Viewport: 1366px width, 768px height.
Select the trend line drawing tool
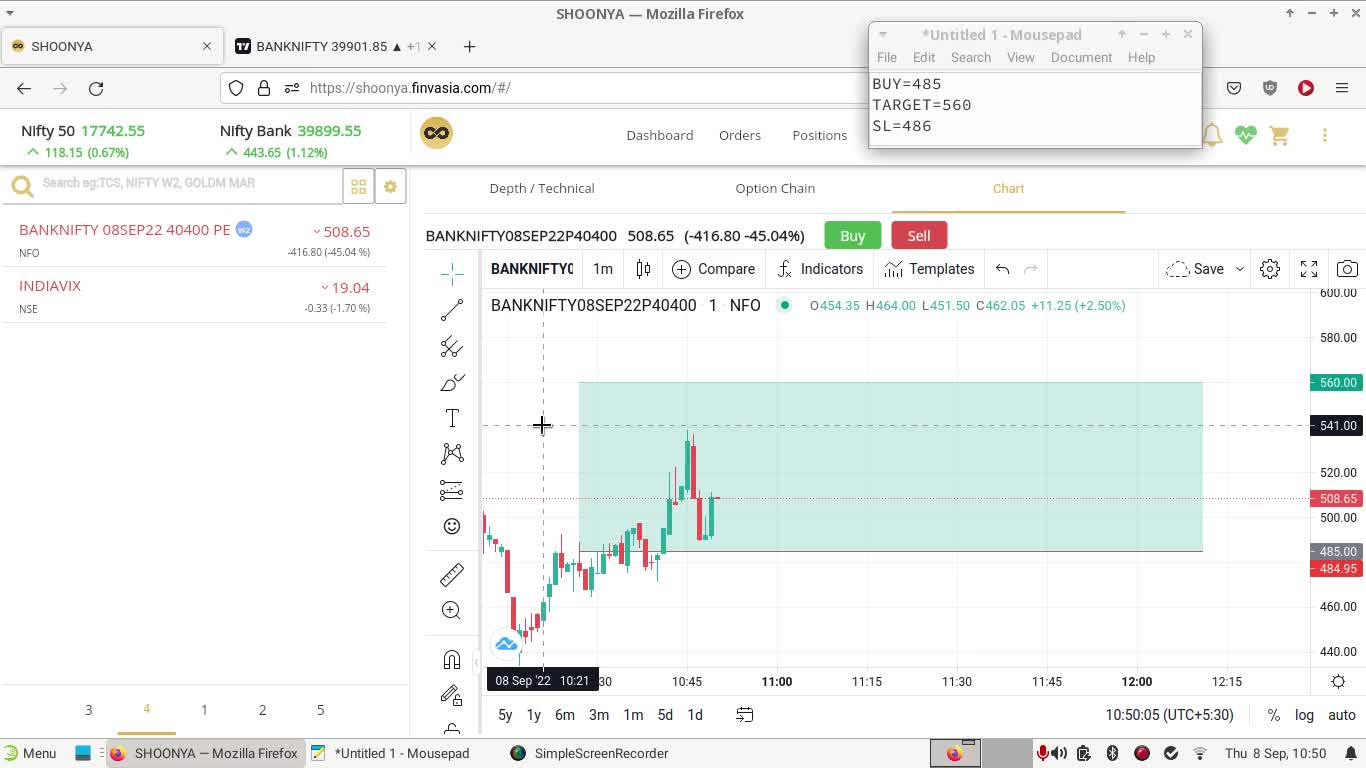452,311
